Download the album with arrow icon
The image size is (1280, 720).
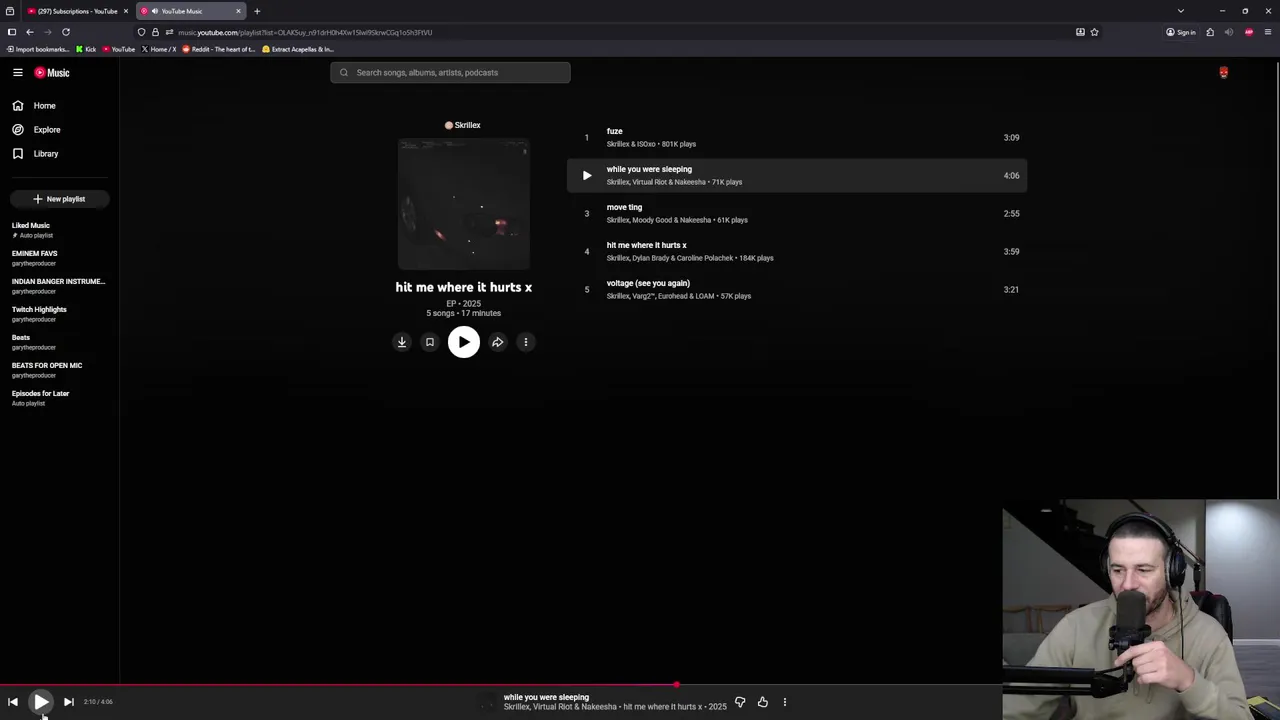click(x=402, y=342)
